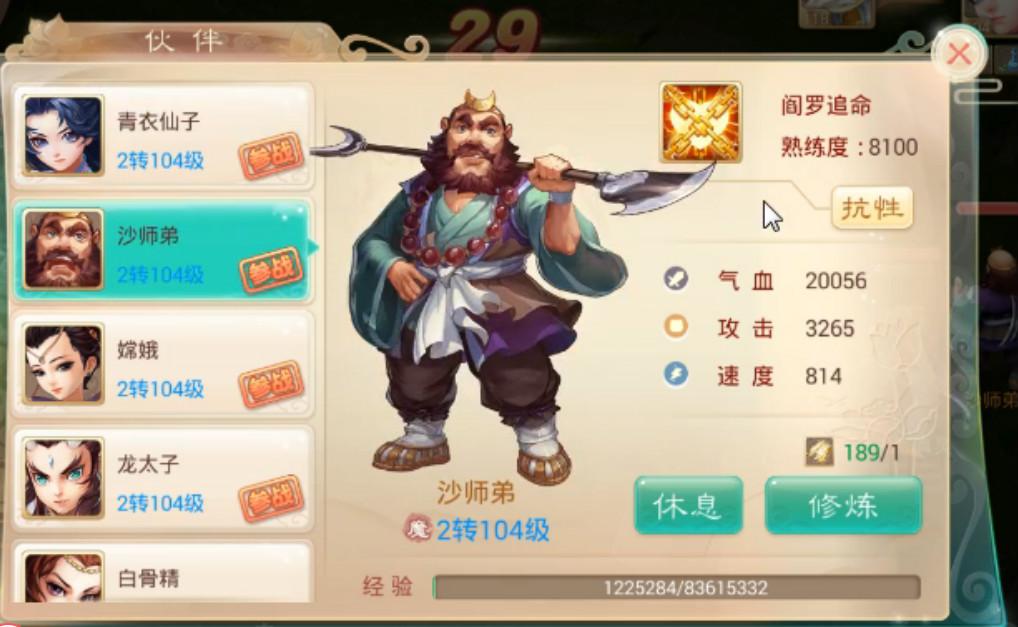Image resolution: width=1018 pixels, height=627 pixels.
Task: Open the 阎罗追命 skill icon
Action: [x=701, y=122]
